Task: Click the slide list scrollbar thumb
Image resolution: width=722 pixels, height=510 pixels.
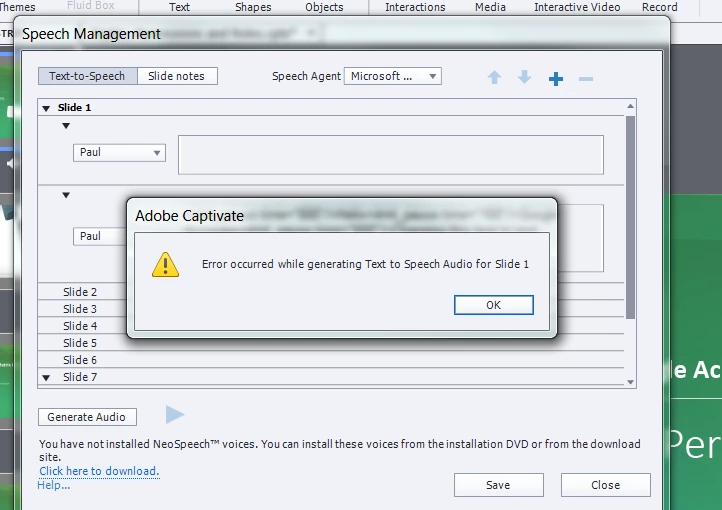Action: [630, 217]
